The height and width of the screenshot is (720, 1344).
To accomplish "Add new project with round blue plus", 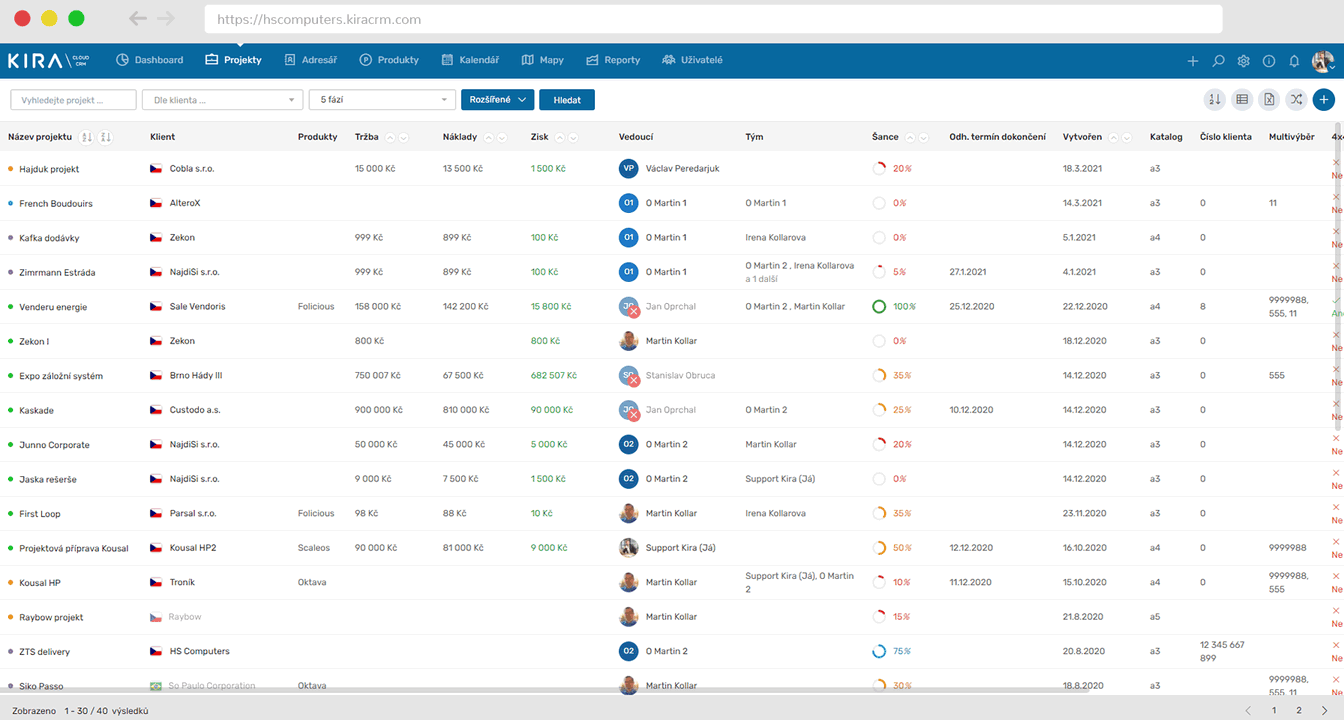I will coord(1324,99).
